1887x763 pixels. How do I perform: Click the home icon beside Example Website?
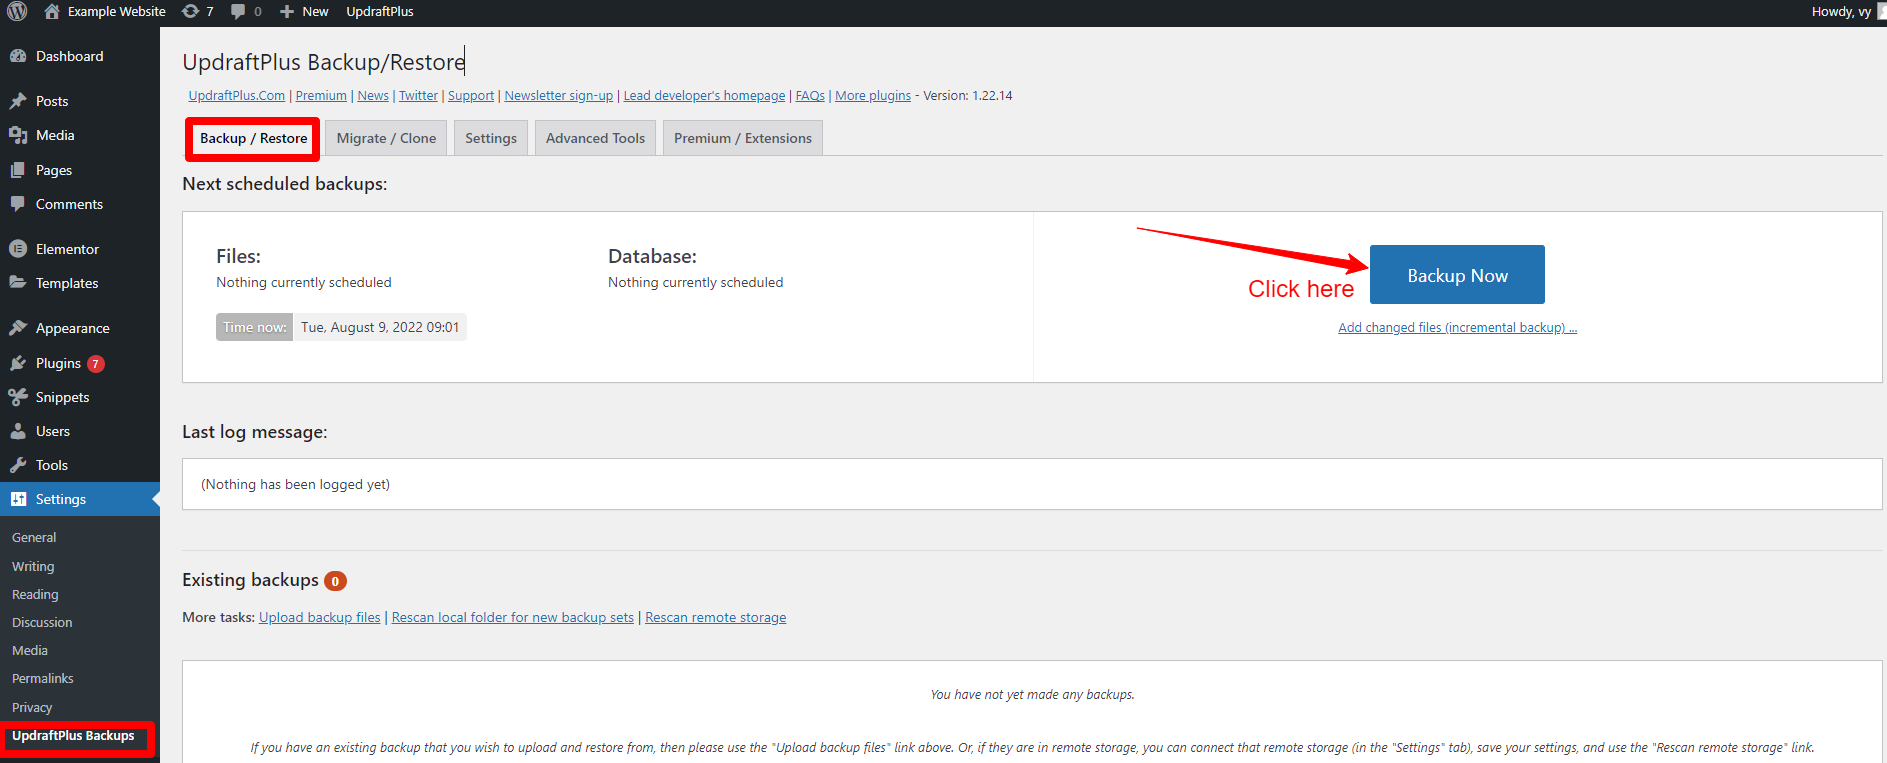(52, 11)
